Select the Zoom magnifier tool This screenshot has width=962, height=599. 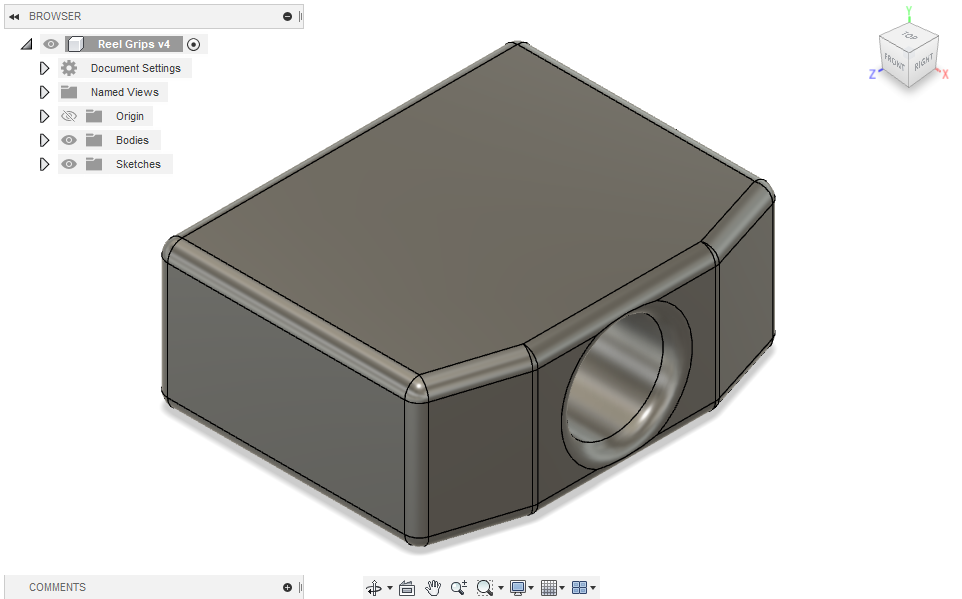click(x=458, y=588)
